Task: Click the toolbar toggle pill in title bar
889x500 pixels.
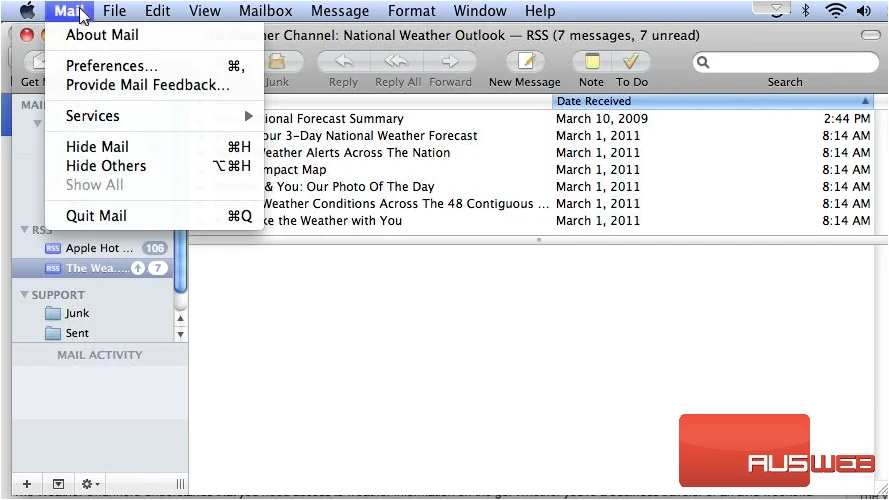Action: click(x=870, y=35)
